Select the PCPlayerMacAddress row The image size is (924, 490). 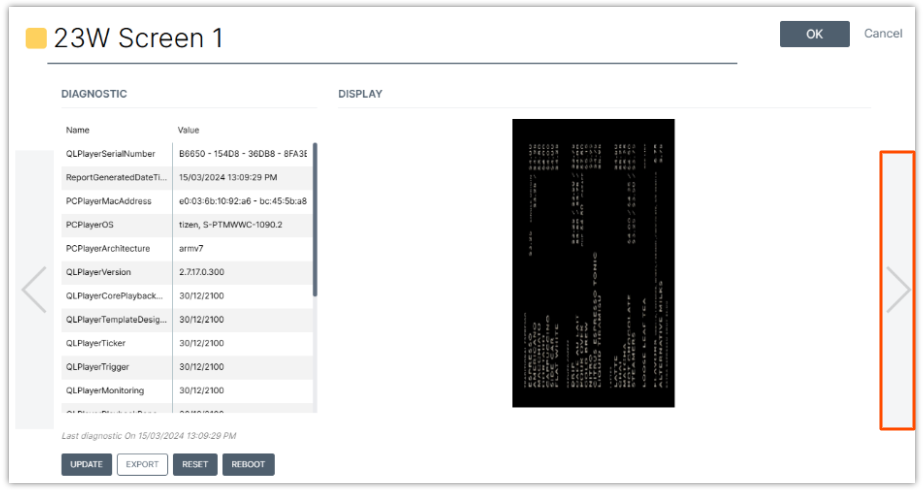coord(185,201)
